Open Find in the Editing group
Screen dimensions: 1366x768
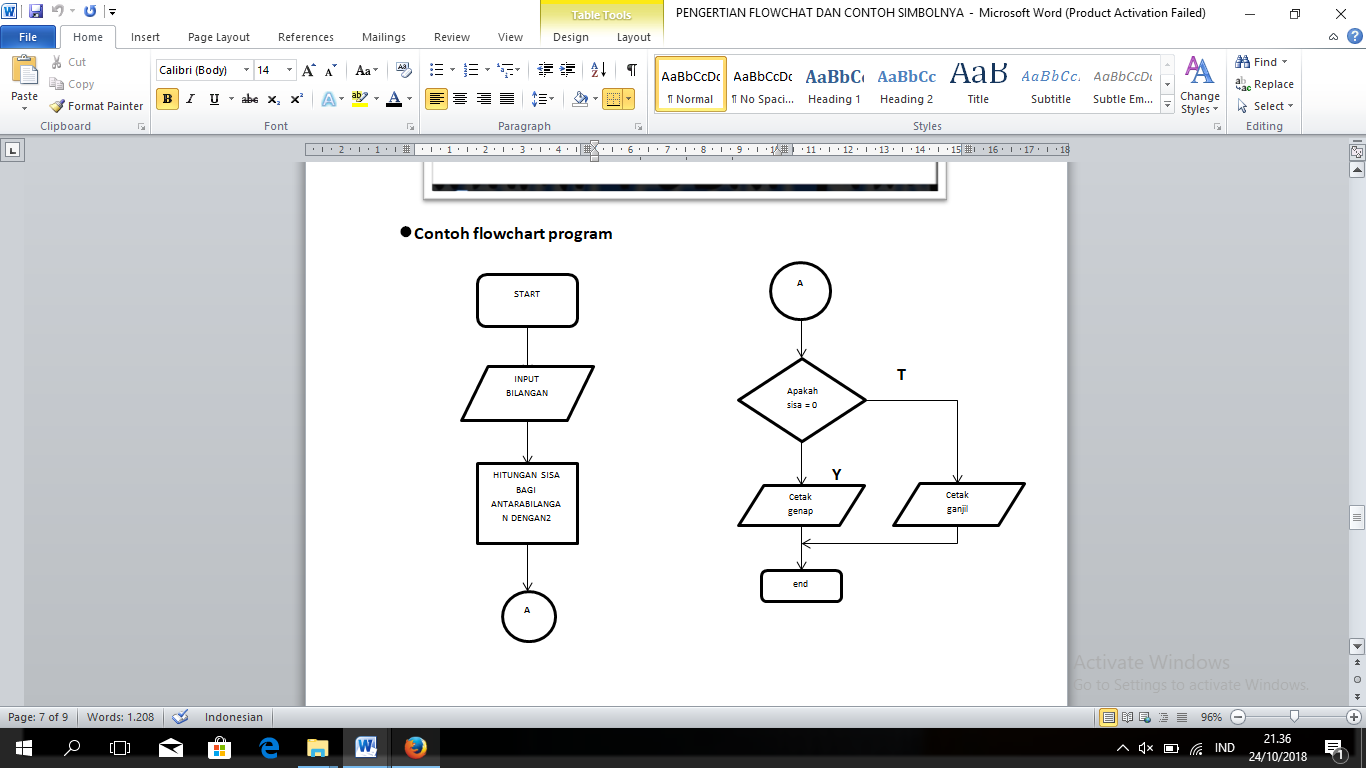pos(1256,61)
